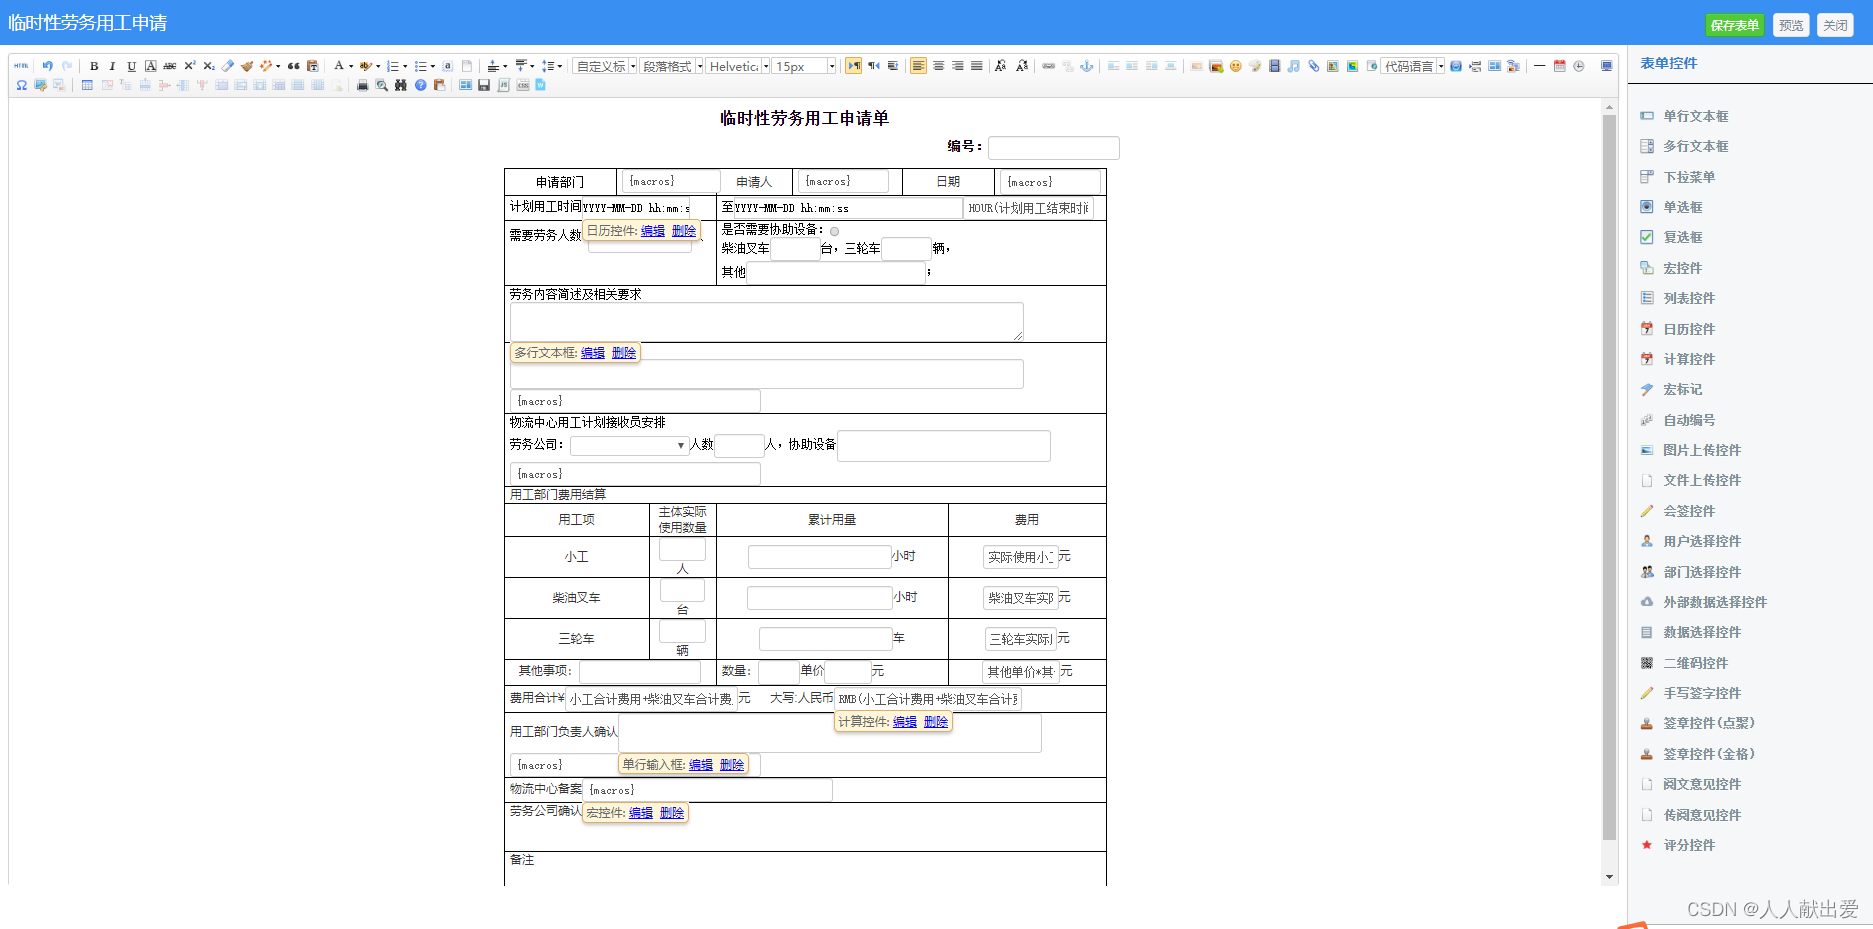Choose 日历控件 from the control list
The width and height of the screenshot is (1873, 929).
tap(1689, 329)
